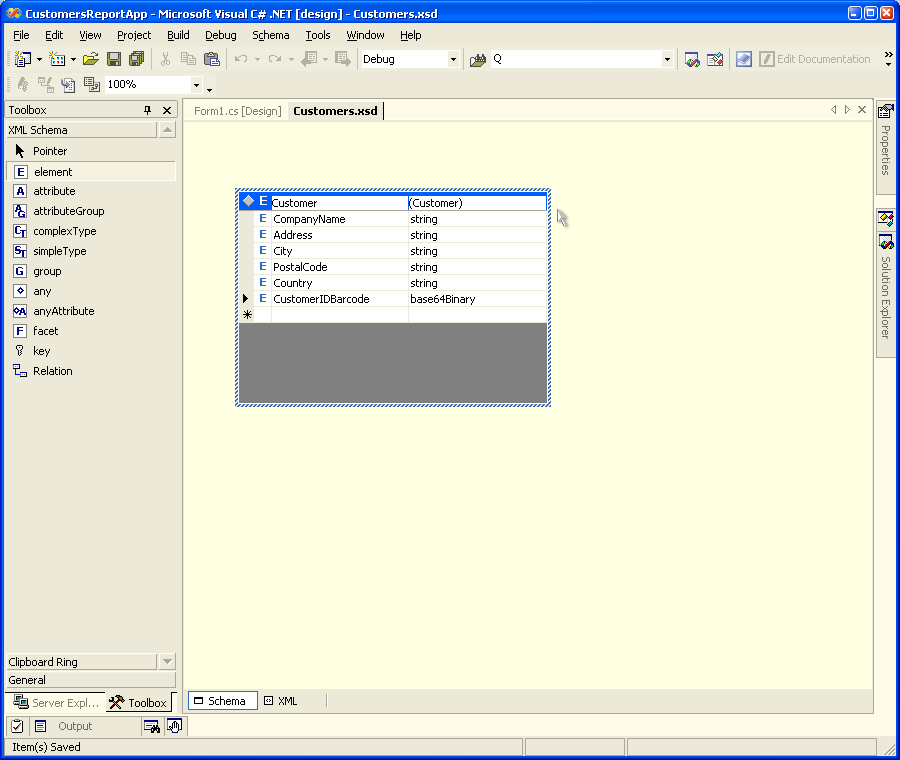Choose the attributeGroup toolbox item
900x760 pixels.
[x=68, y=211]
